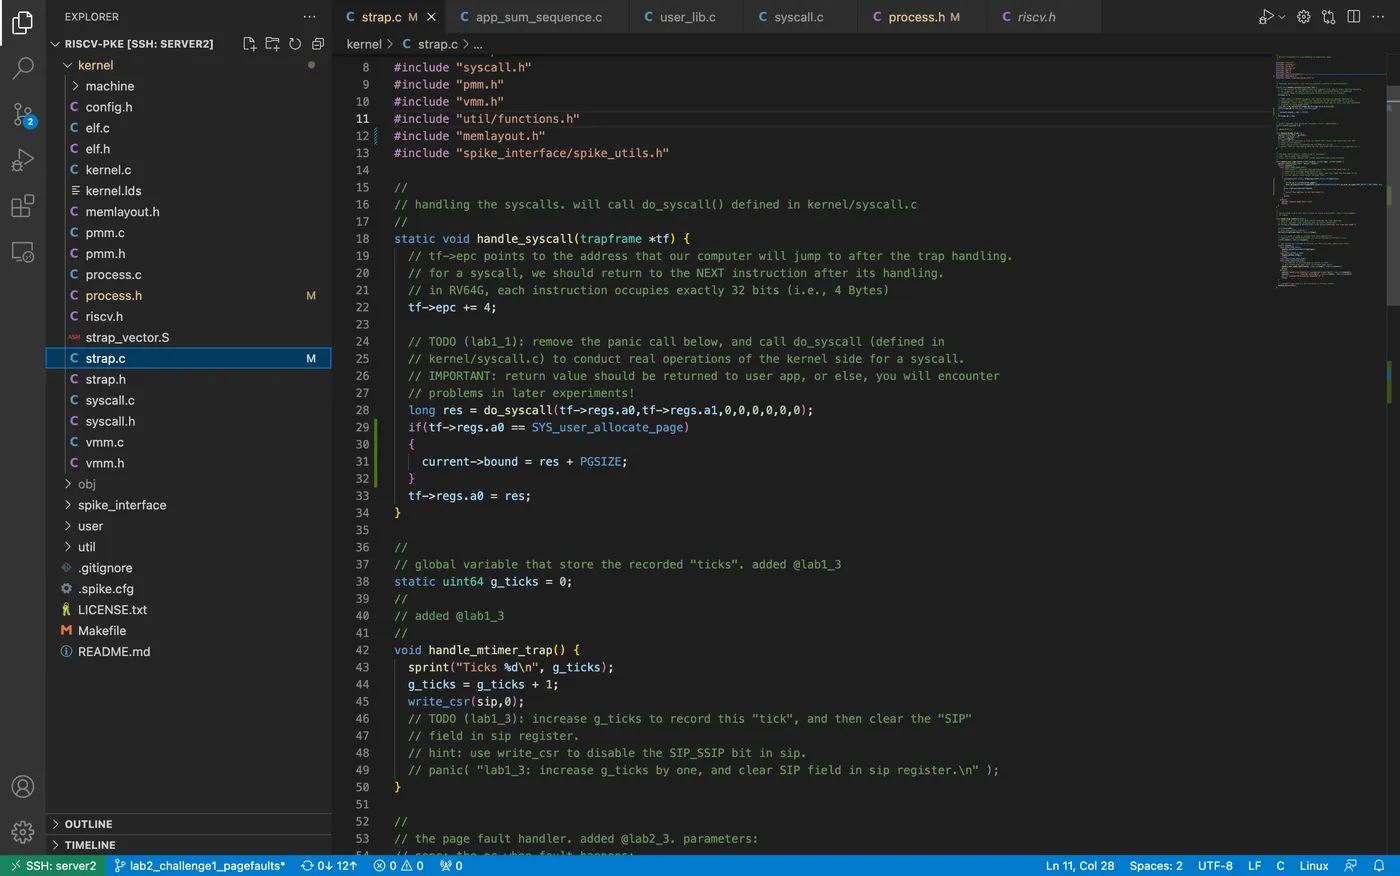The height and width of the screenshot is (876, 1400).
Task: Open the run dropdown arrow in editor toolbar
Action: 1282,17
